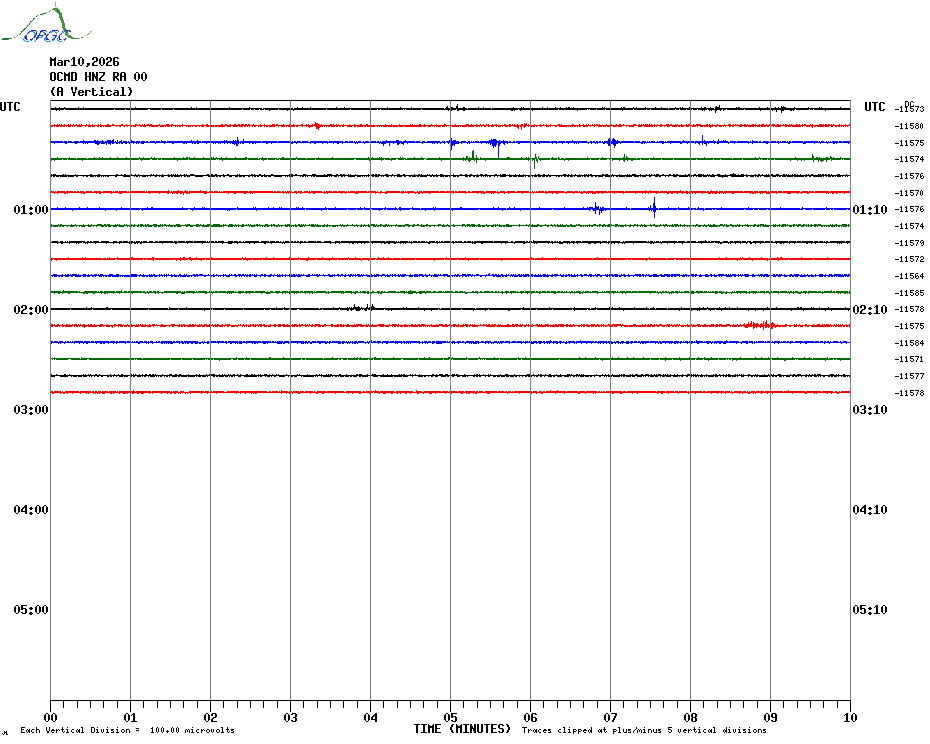The width and height of the screenshot is (930, 744).
Task: Select the DC offset value -11580
Action: pyautogui.click(x=910, y=126)
